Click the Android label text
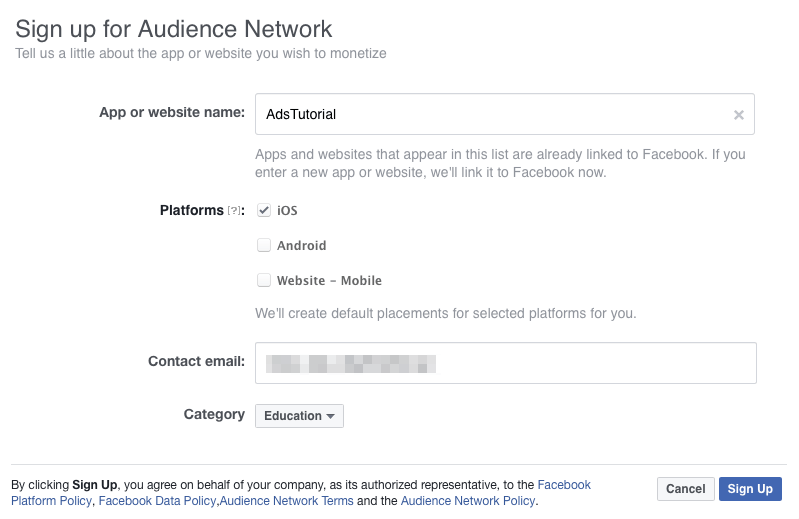 pos(302,245)
